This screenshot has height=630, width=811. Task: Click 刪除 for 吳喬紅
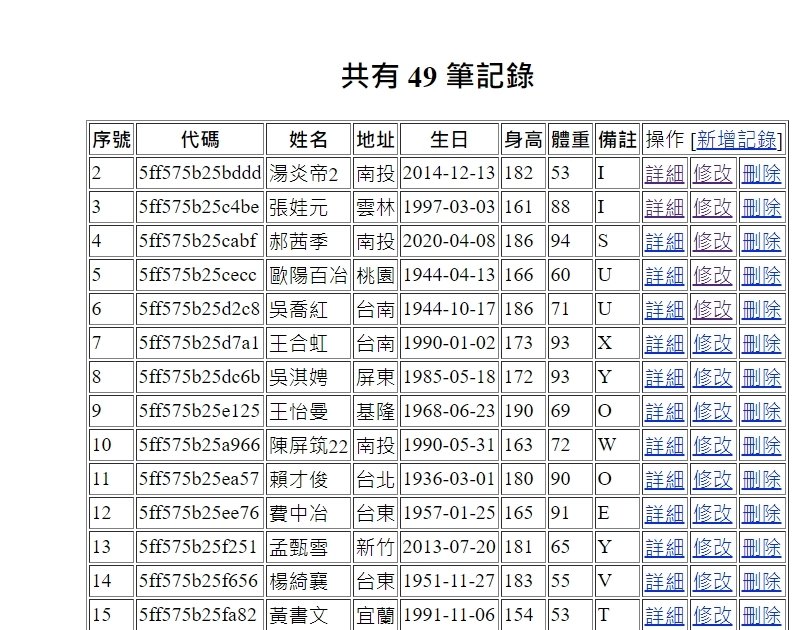tap(761, 310)
